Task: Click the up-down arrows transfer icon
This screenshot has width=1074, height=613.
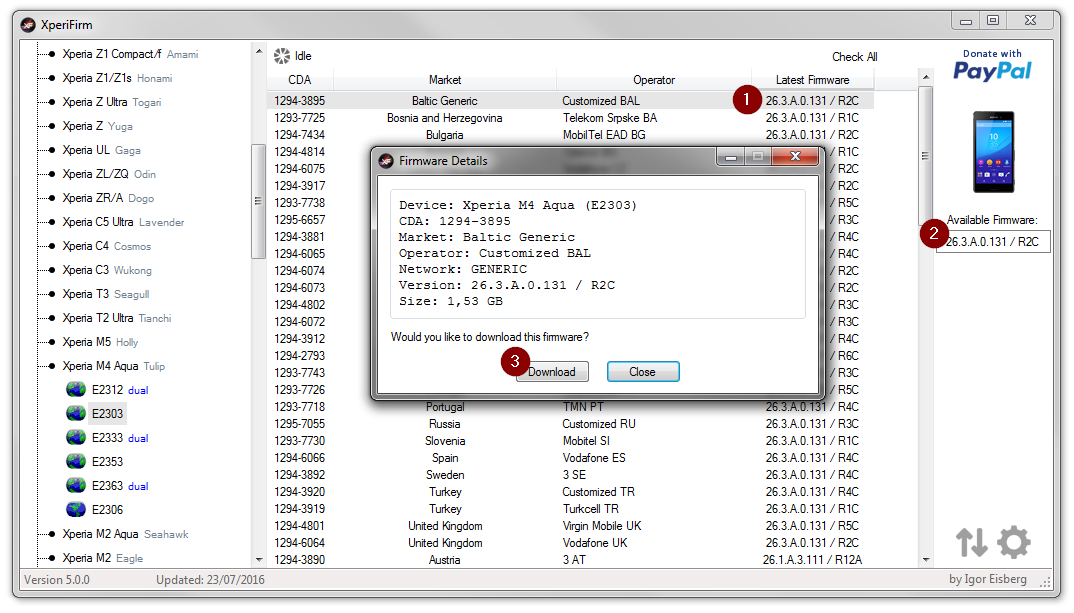Action: [x=971, y=542]
